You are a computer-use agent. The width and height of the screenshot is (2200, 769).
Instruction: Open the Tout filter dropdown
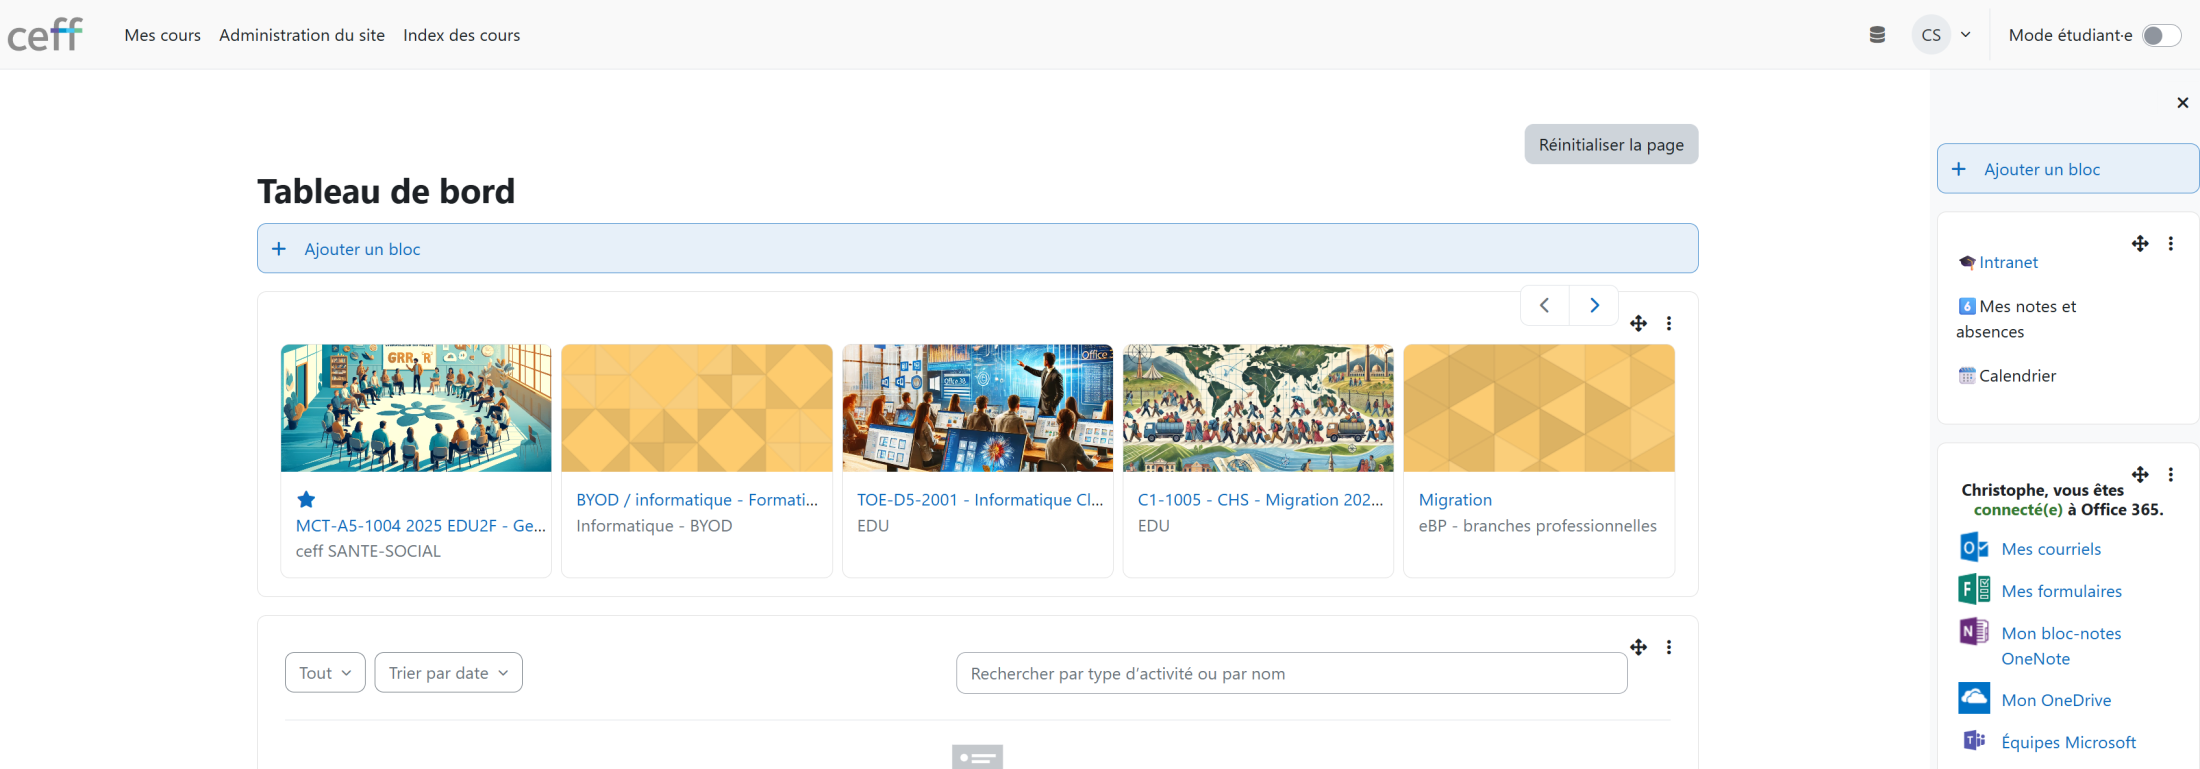point(325,673)
